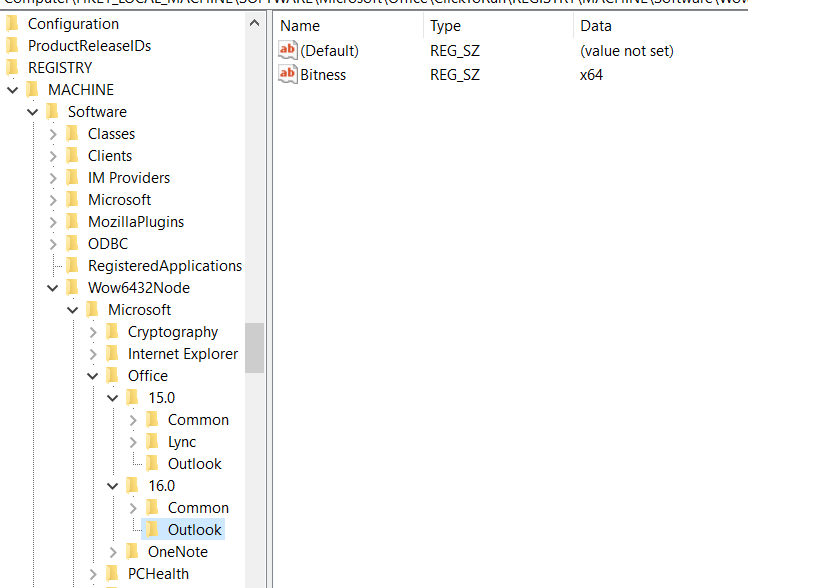
Task: Select the Configuration key folder icon
Action: click(x=13, y=24)
